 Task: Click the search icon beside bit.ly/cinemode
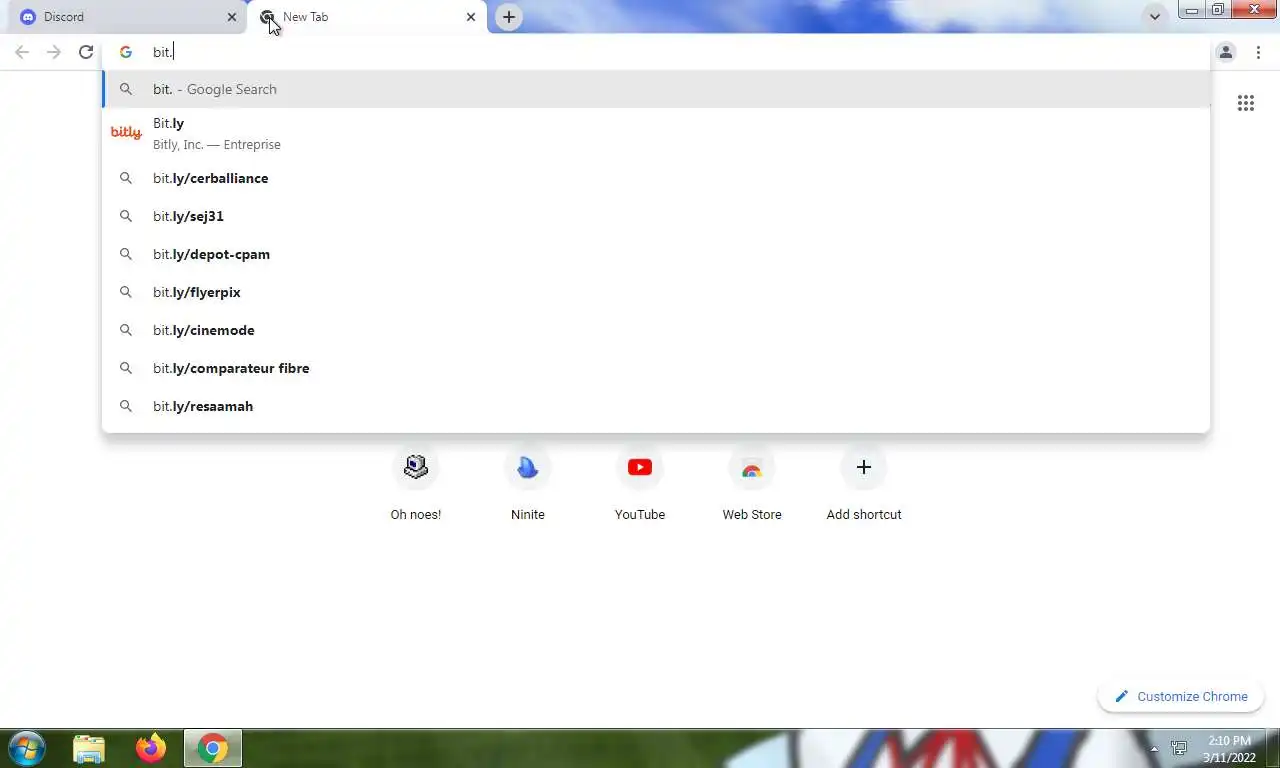pyautogui.click(x=126, y=330)
